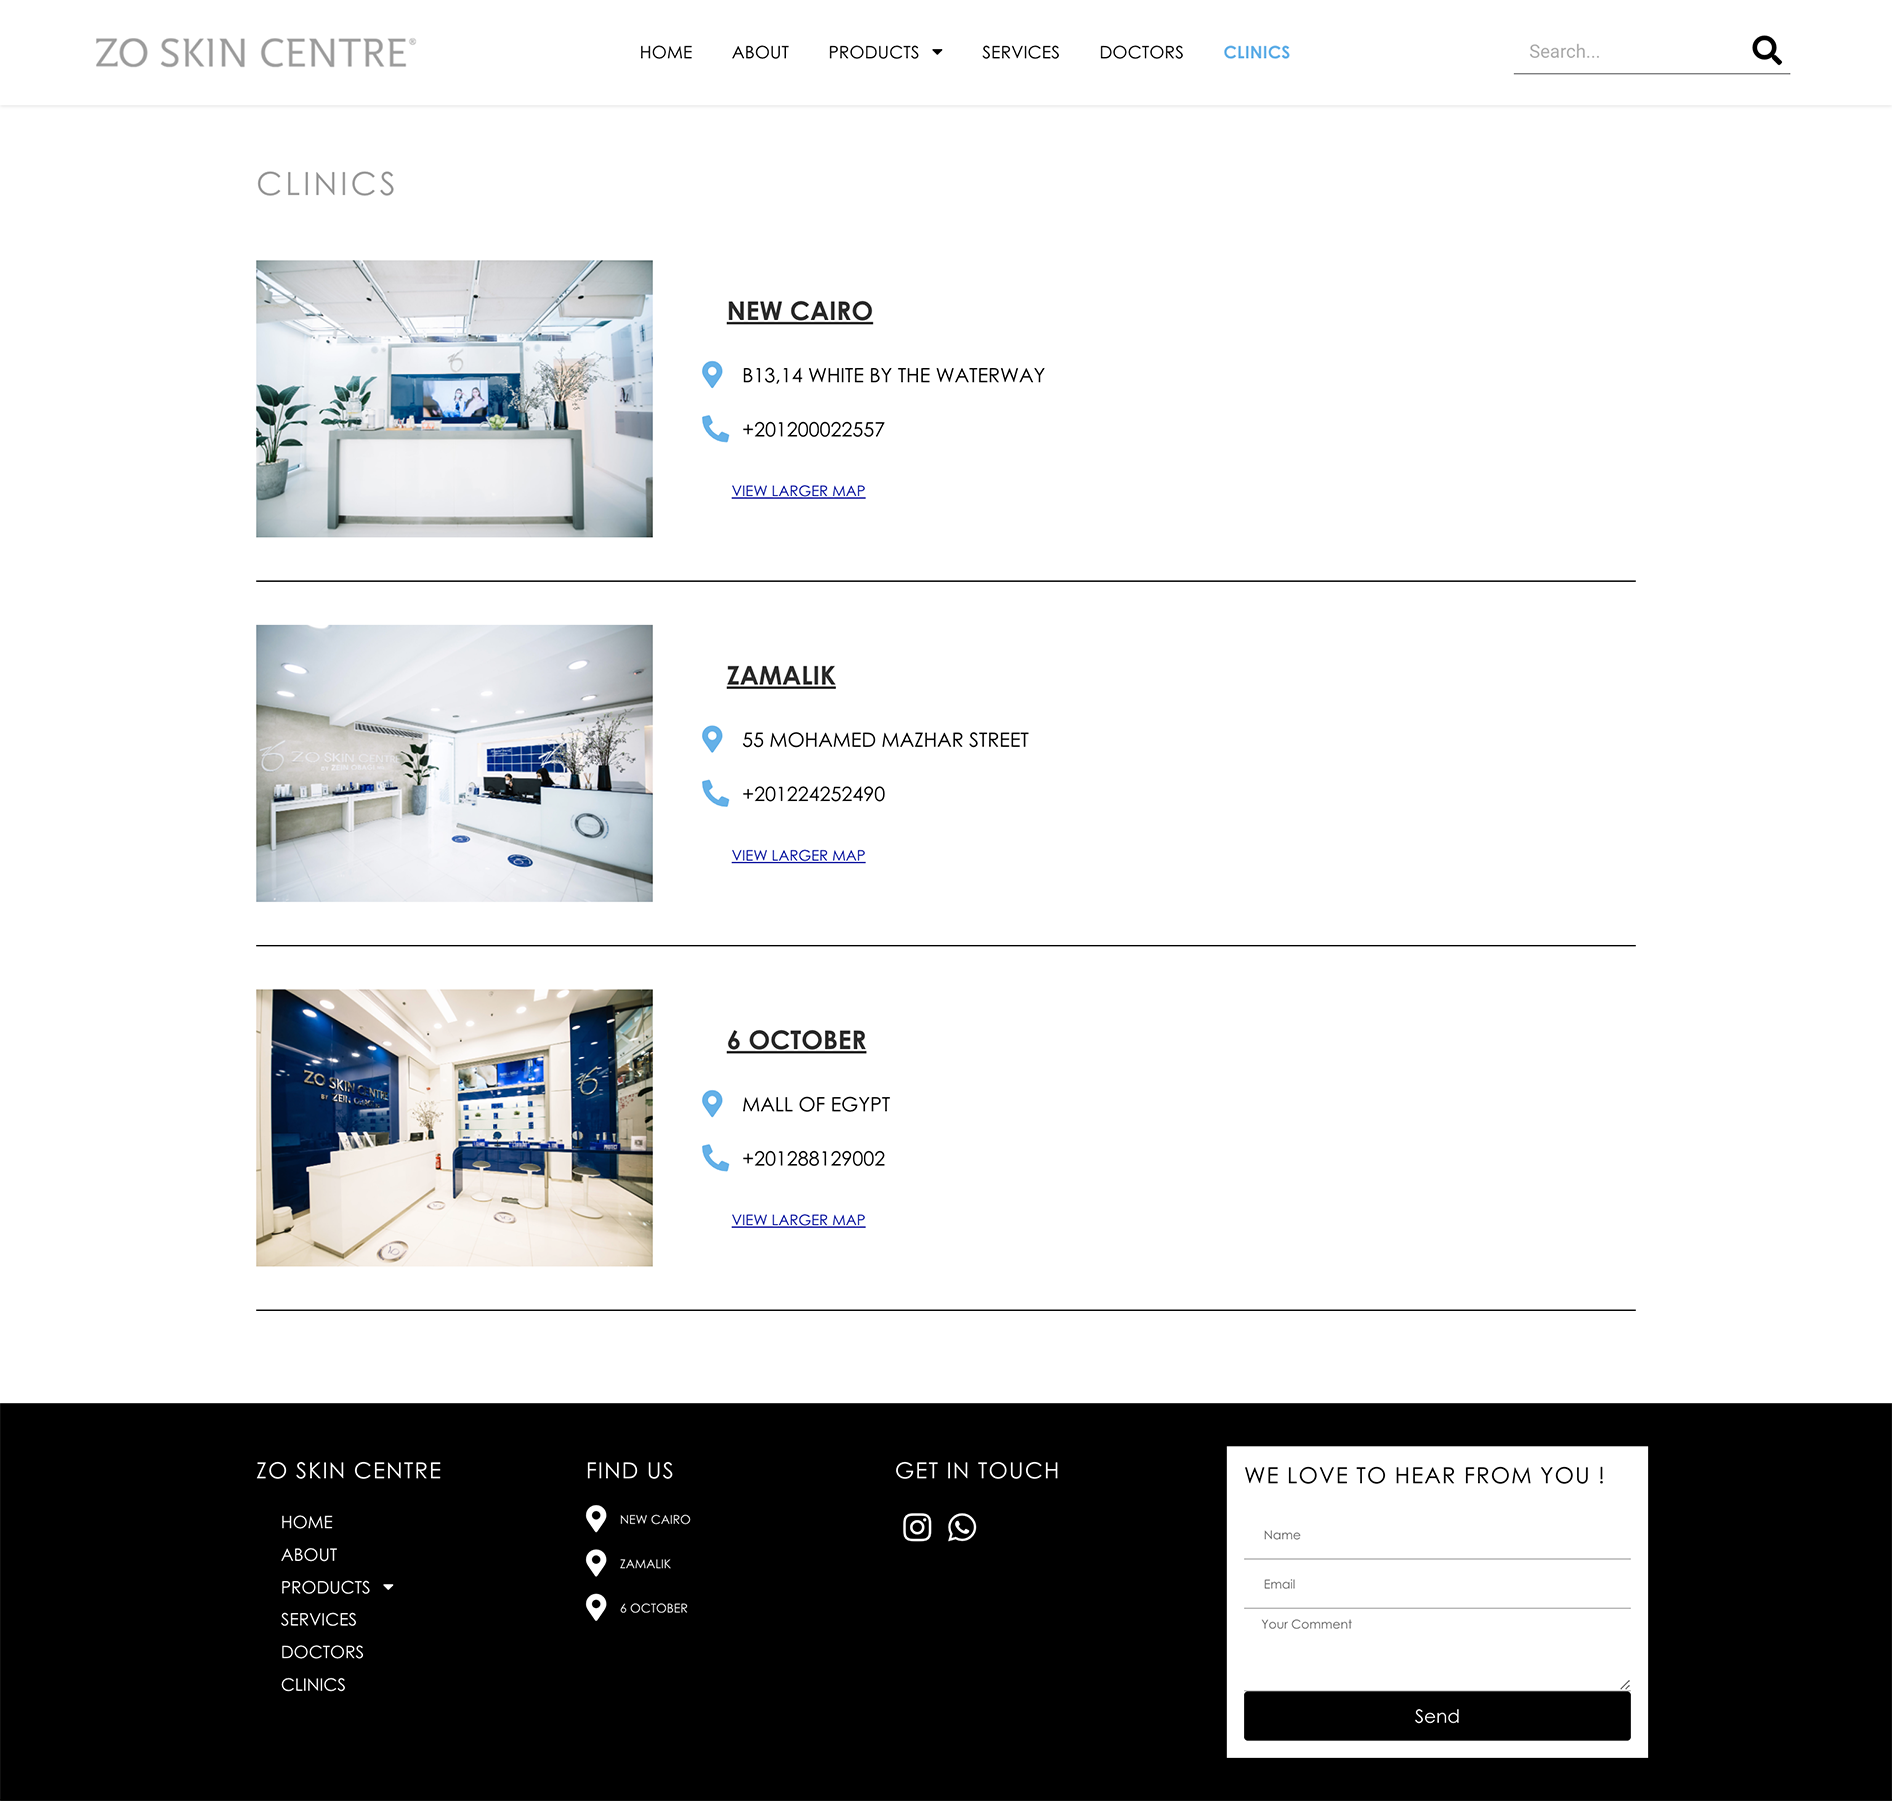Click footer Home link
The image size is (1892, 1815).
[307, 1522]
